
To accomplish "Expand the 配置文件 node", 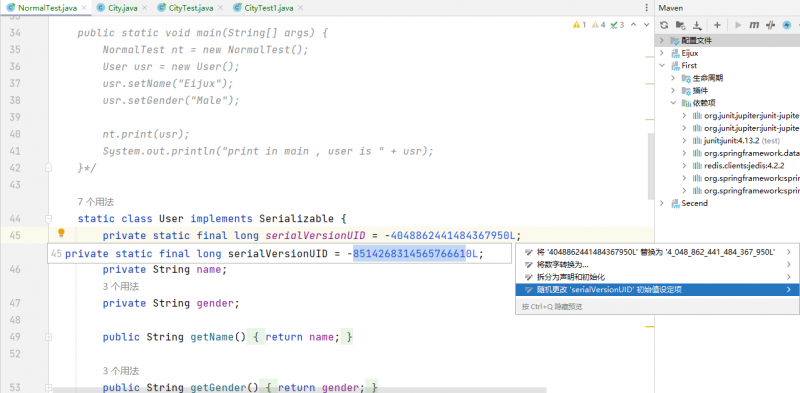I will click(x=662, y=40).
